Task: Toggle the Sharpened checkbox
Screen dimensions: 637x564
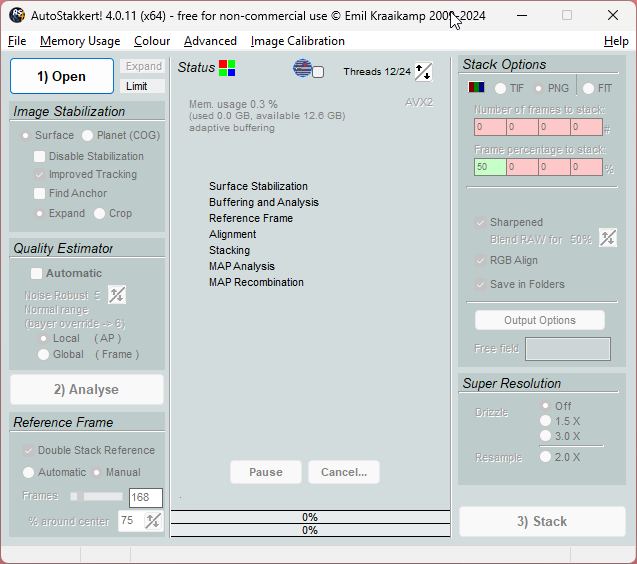Action: click(481, 222)
